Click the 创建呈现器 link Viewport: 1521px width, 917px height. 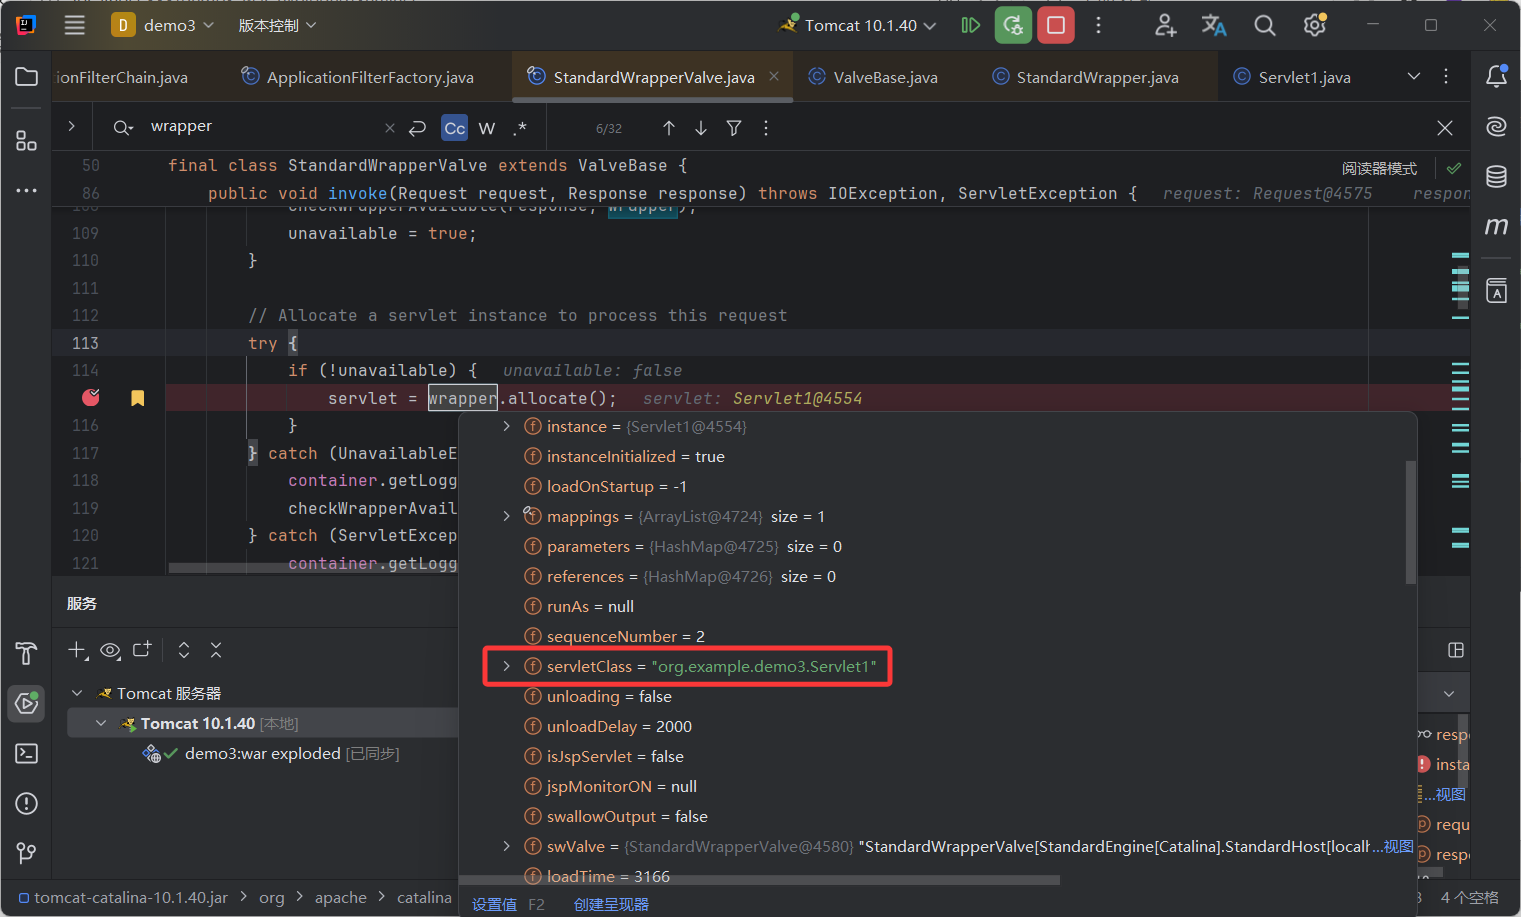point(611,904)
